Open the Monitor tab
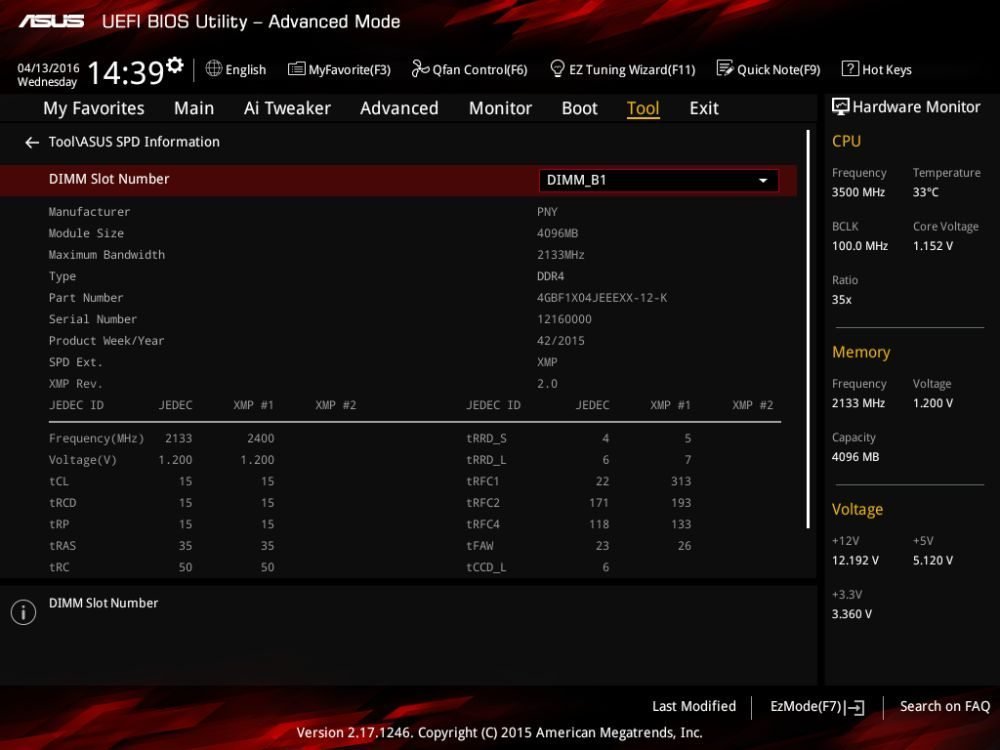The height and width of the screenshot is (750, 1000). (x=500, y=108)
